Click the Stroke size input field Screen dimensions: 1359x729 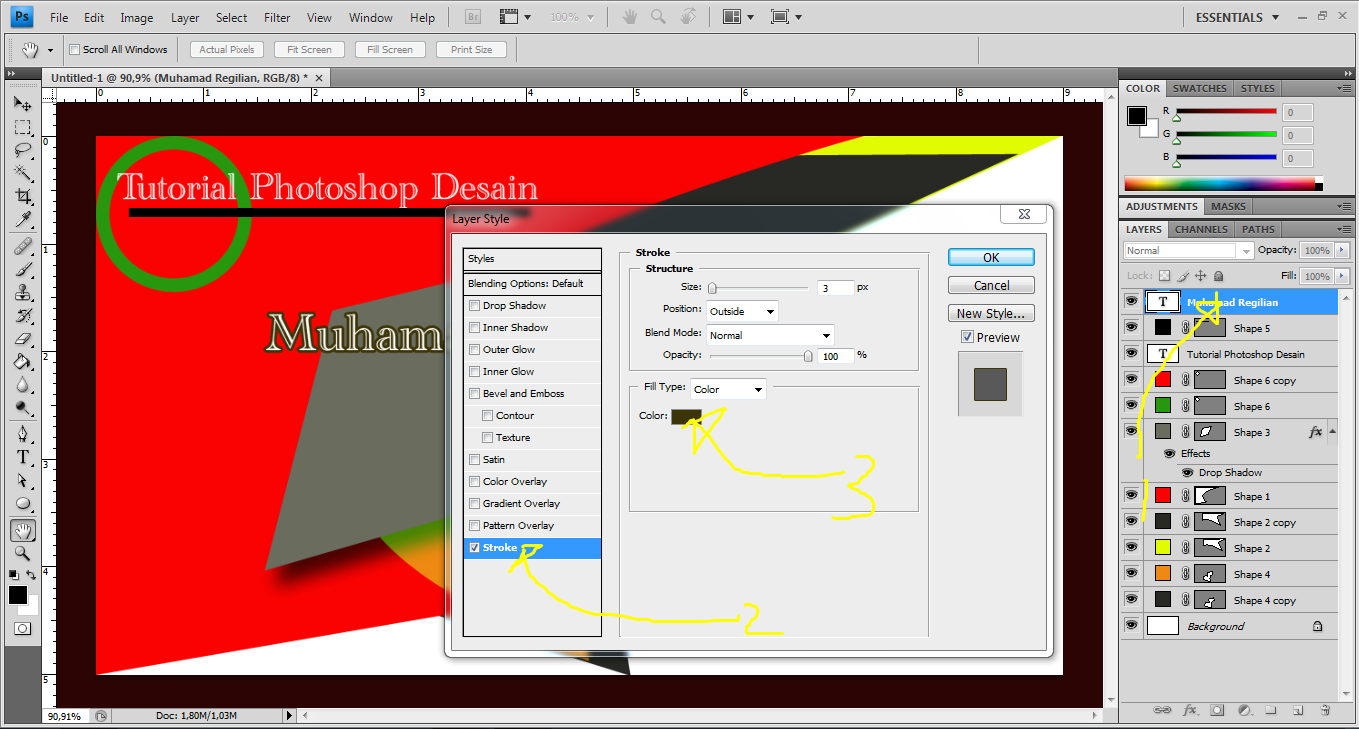(x=834, y=287)
